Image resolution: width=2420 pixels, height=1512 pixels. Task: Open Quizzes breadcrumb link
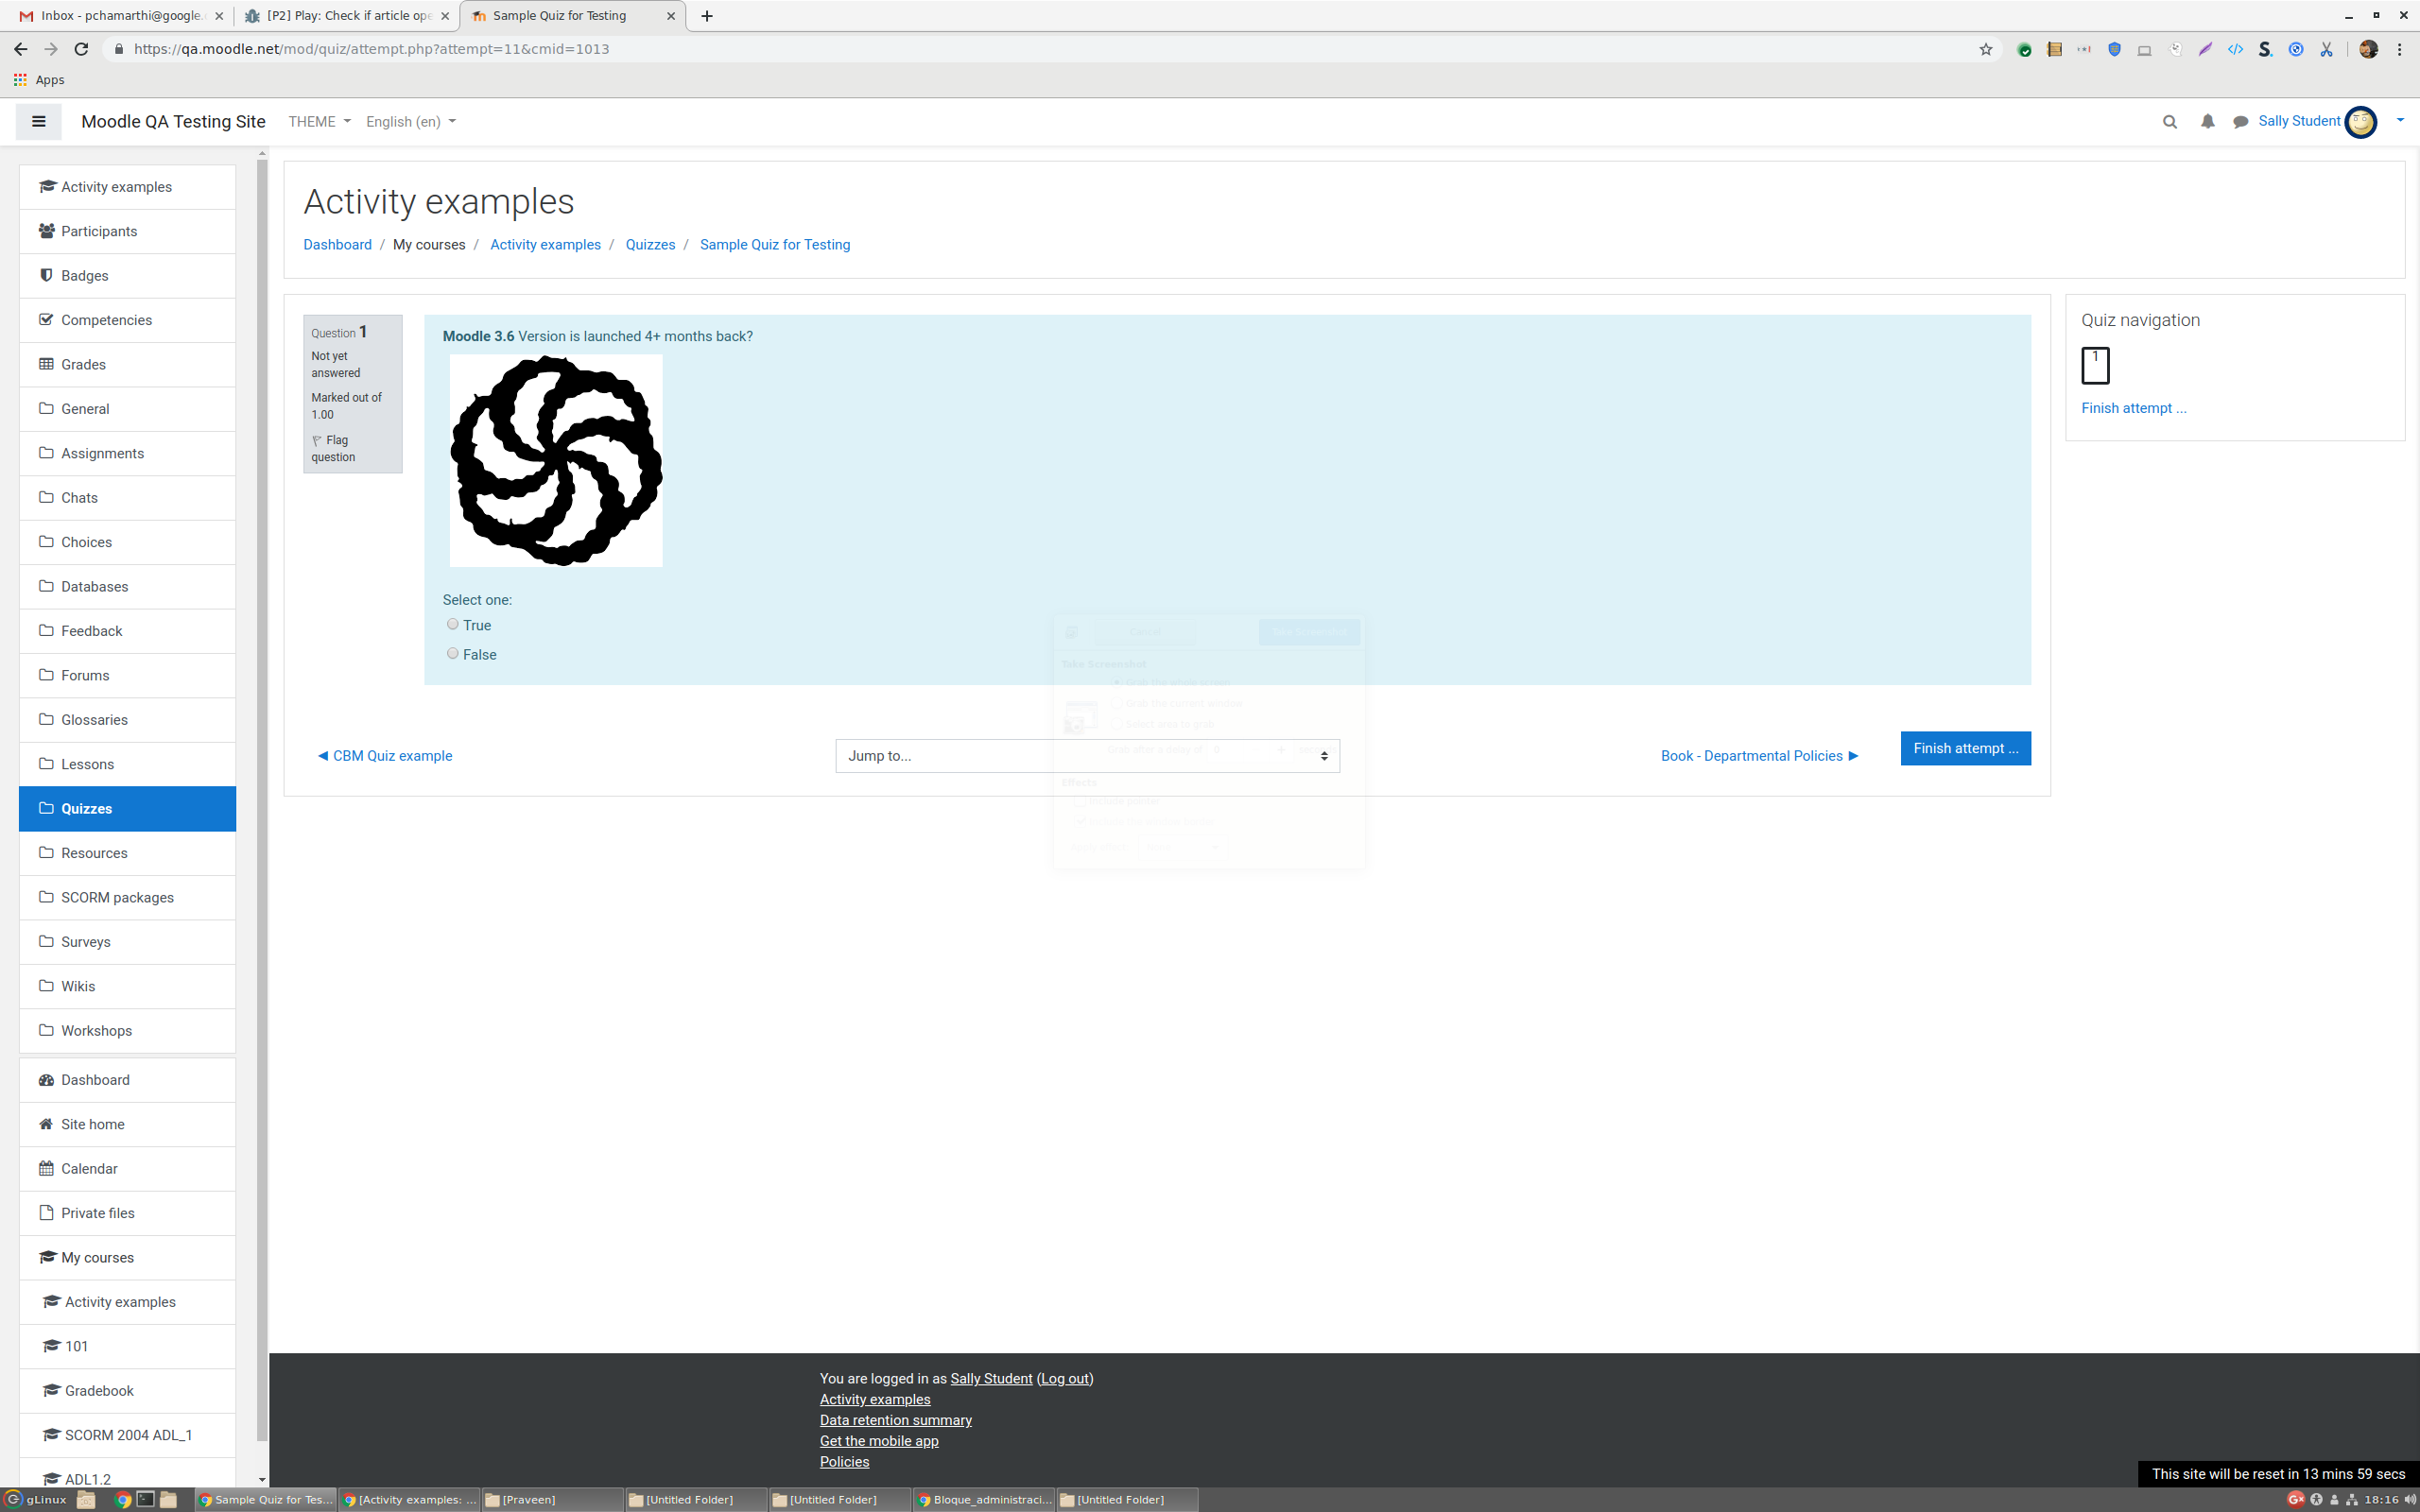click(650, 245)
